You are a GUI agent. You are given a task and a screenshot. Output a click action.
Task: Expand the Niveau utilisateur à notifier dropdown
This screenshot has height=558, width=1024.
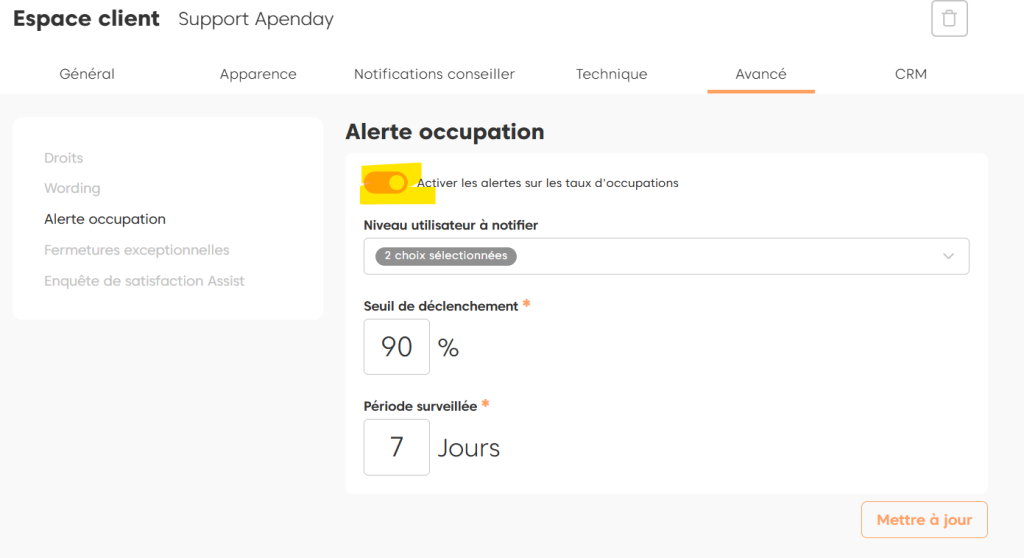point(666,256)
